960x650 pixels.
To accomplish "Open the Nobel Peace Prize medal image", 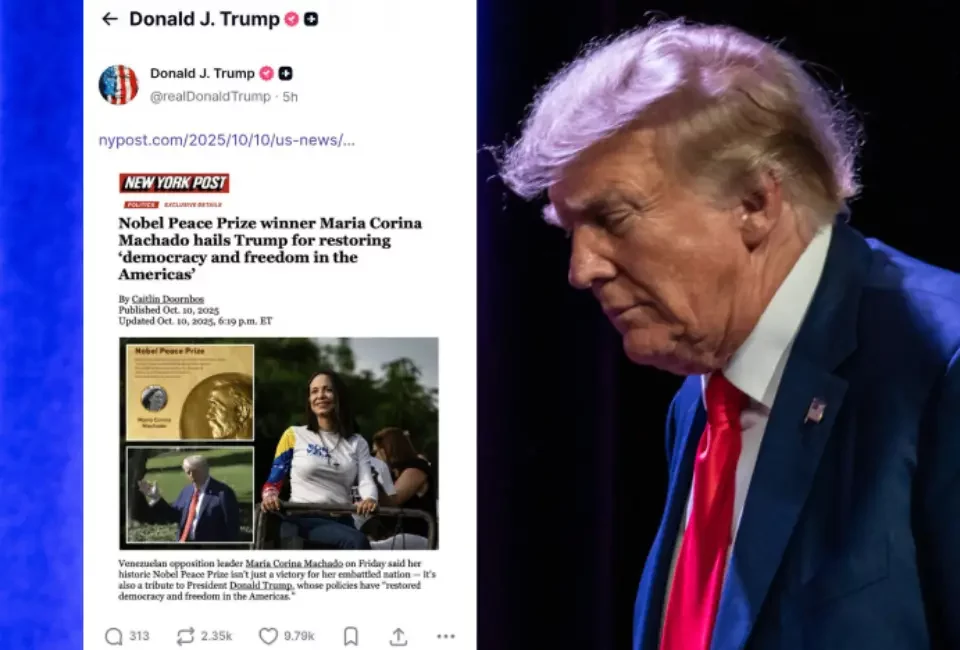I will [190, 392].
